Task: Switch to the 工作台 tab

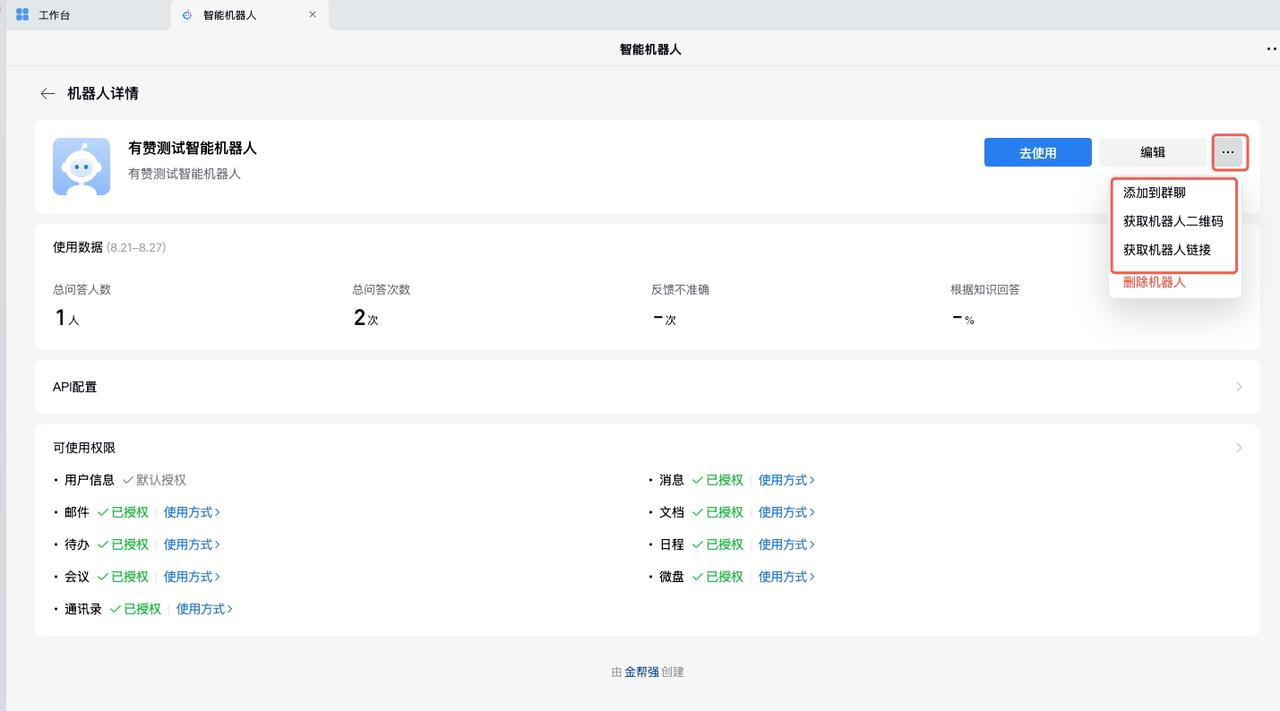Action: point(88,15)
